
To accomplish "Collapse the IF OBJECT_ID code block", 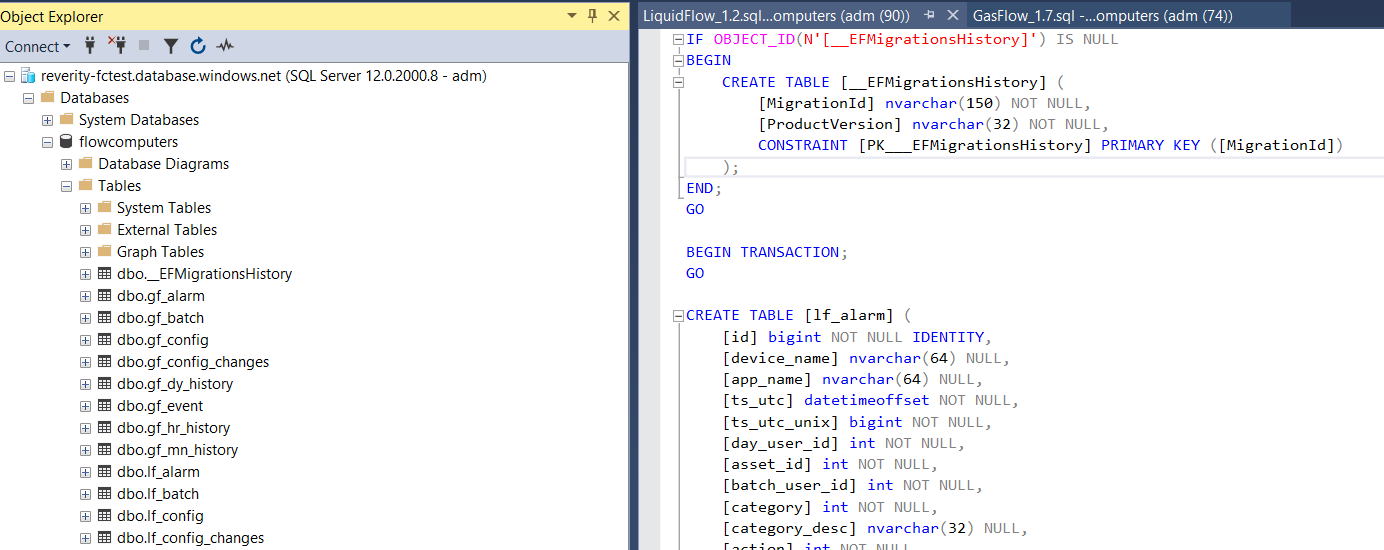I will 679,40.
